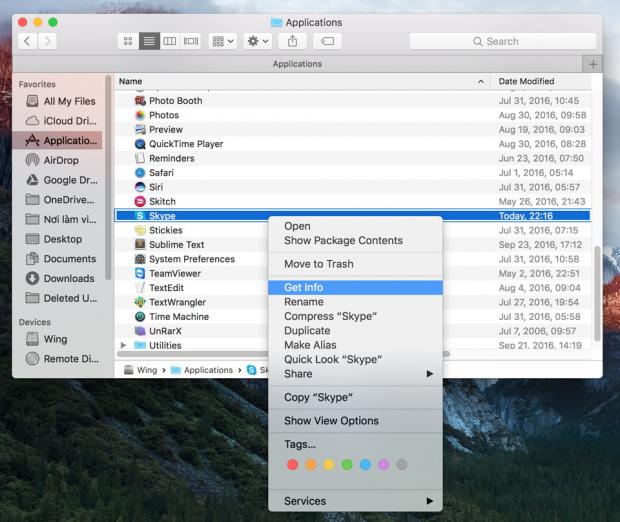620x522 pixels.
Task: Choose Get Info from context menu
Action: (303, 287)
